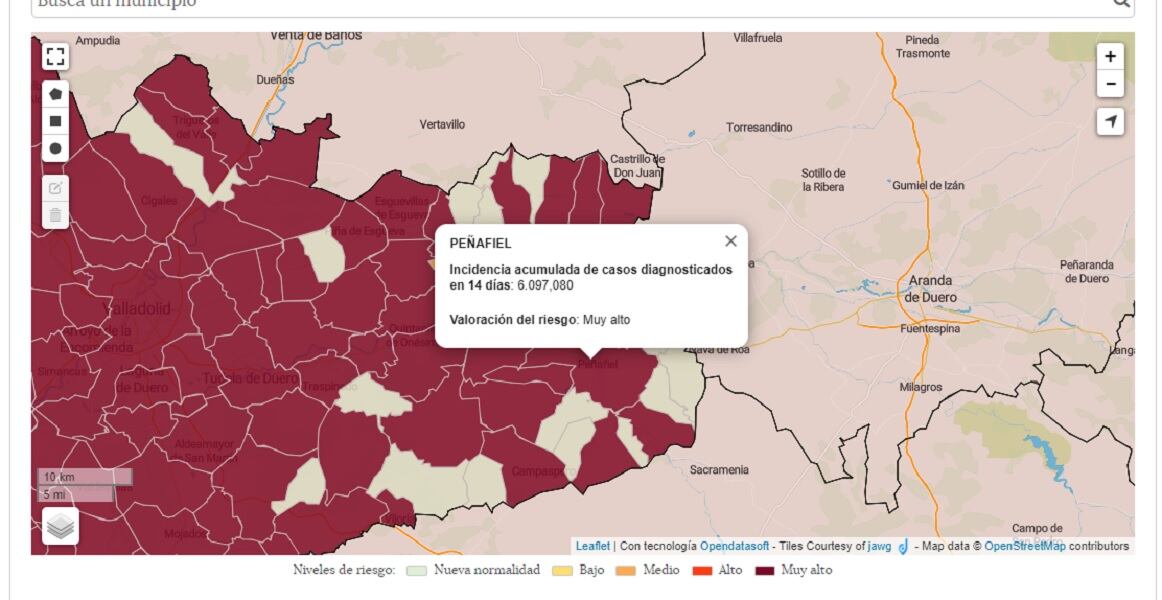The height and width of the screenshot is (600, 1162).
Task: Open the Opendatasoft link
Action: tap(734, 546)
